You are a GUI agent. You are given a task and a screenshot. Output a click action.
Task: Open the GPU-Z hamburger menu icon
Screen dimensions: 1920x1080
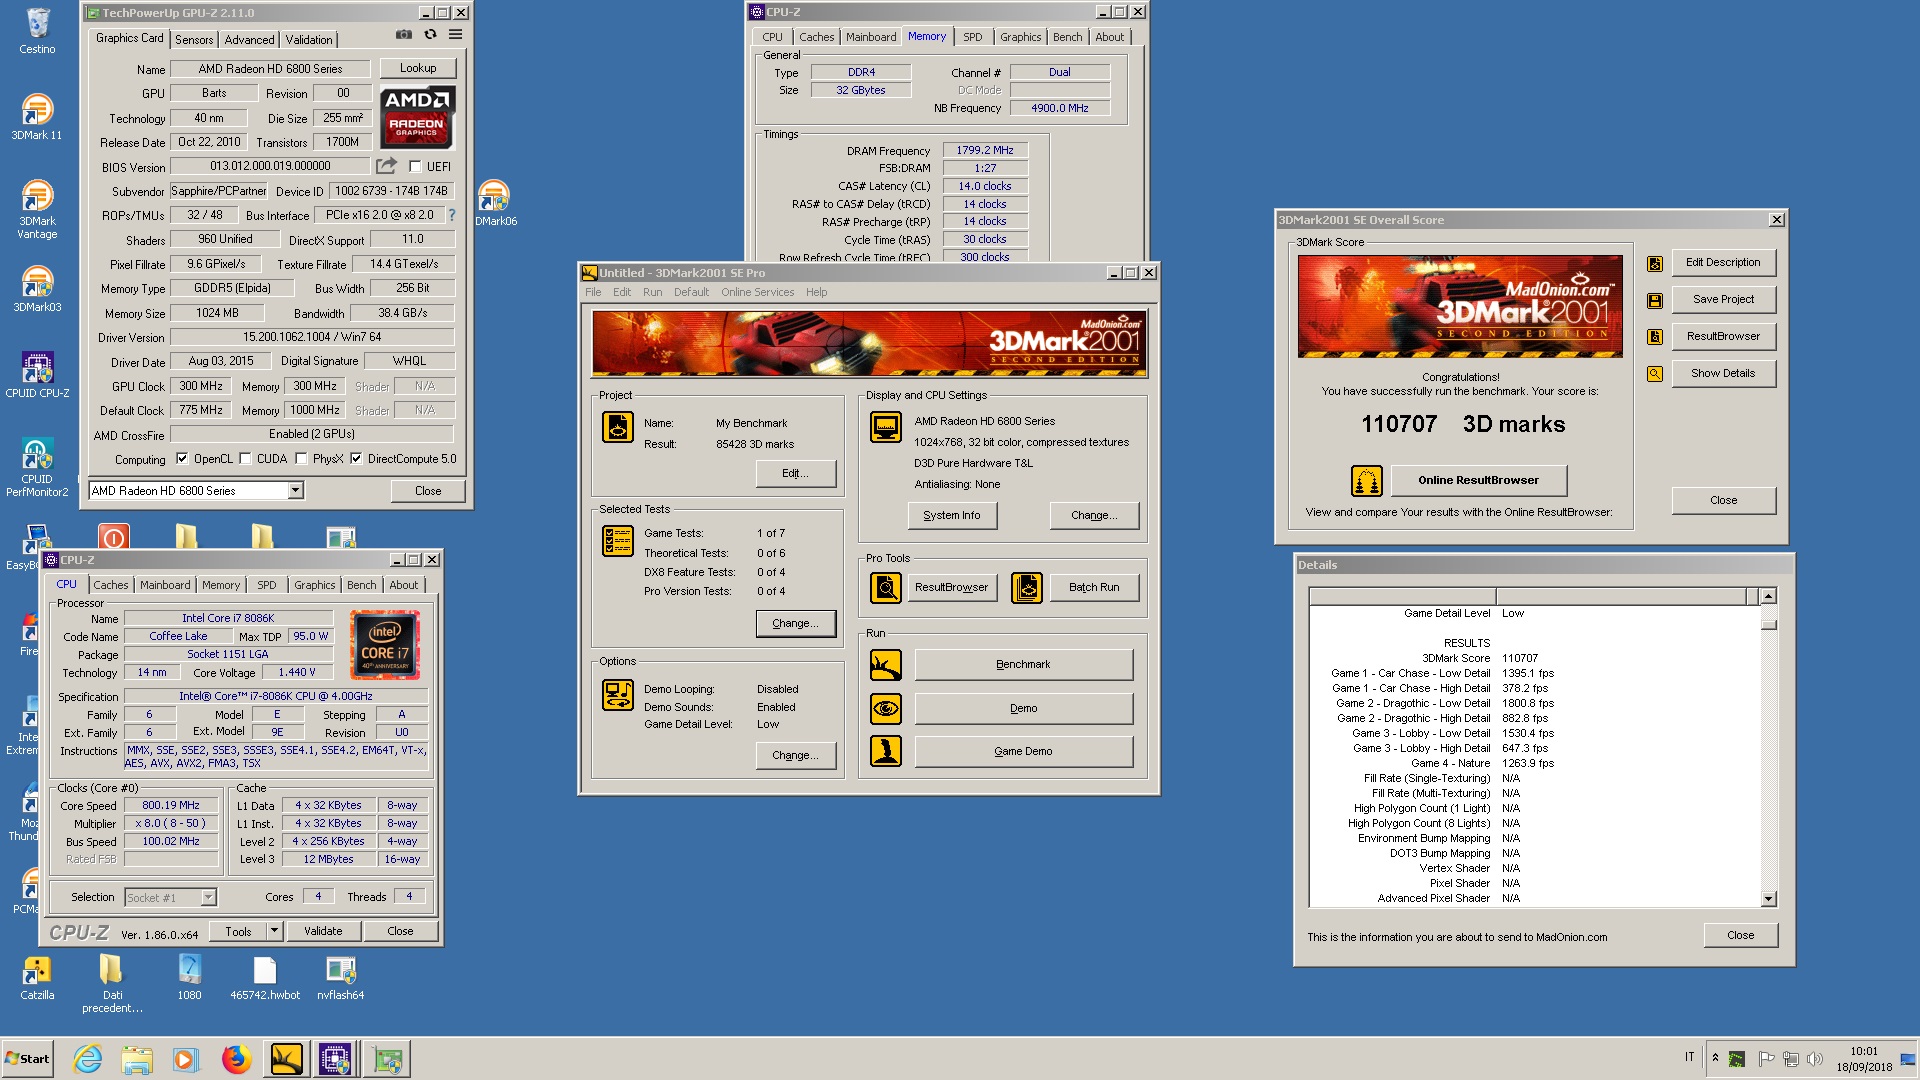(x=455, y=34)
